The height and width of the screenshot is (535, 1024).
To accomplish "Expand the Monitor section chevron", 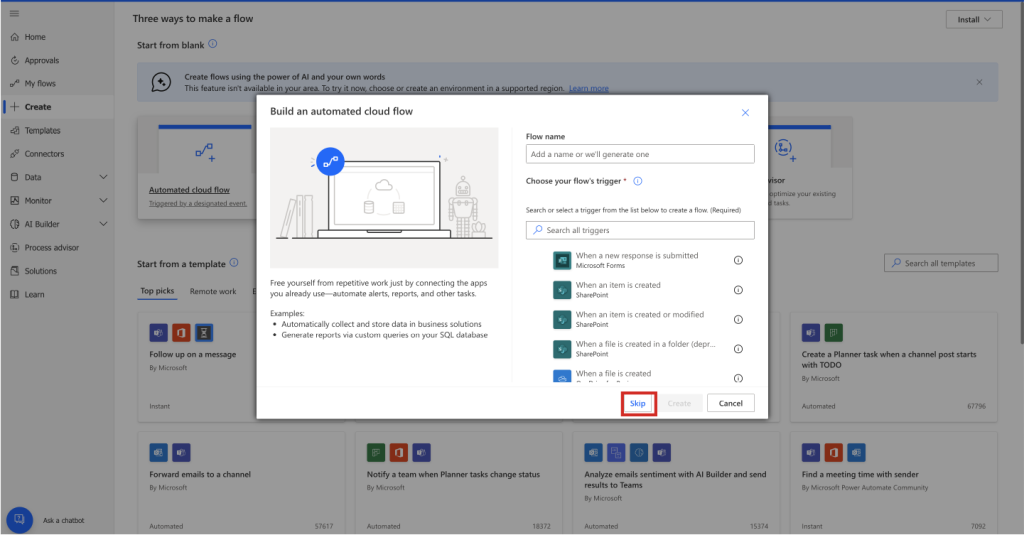I will pyautogui.click(x=104, y=201).
